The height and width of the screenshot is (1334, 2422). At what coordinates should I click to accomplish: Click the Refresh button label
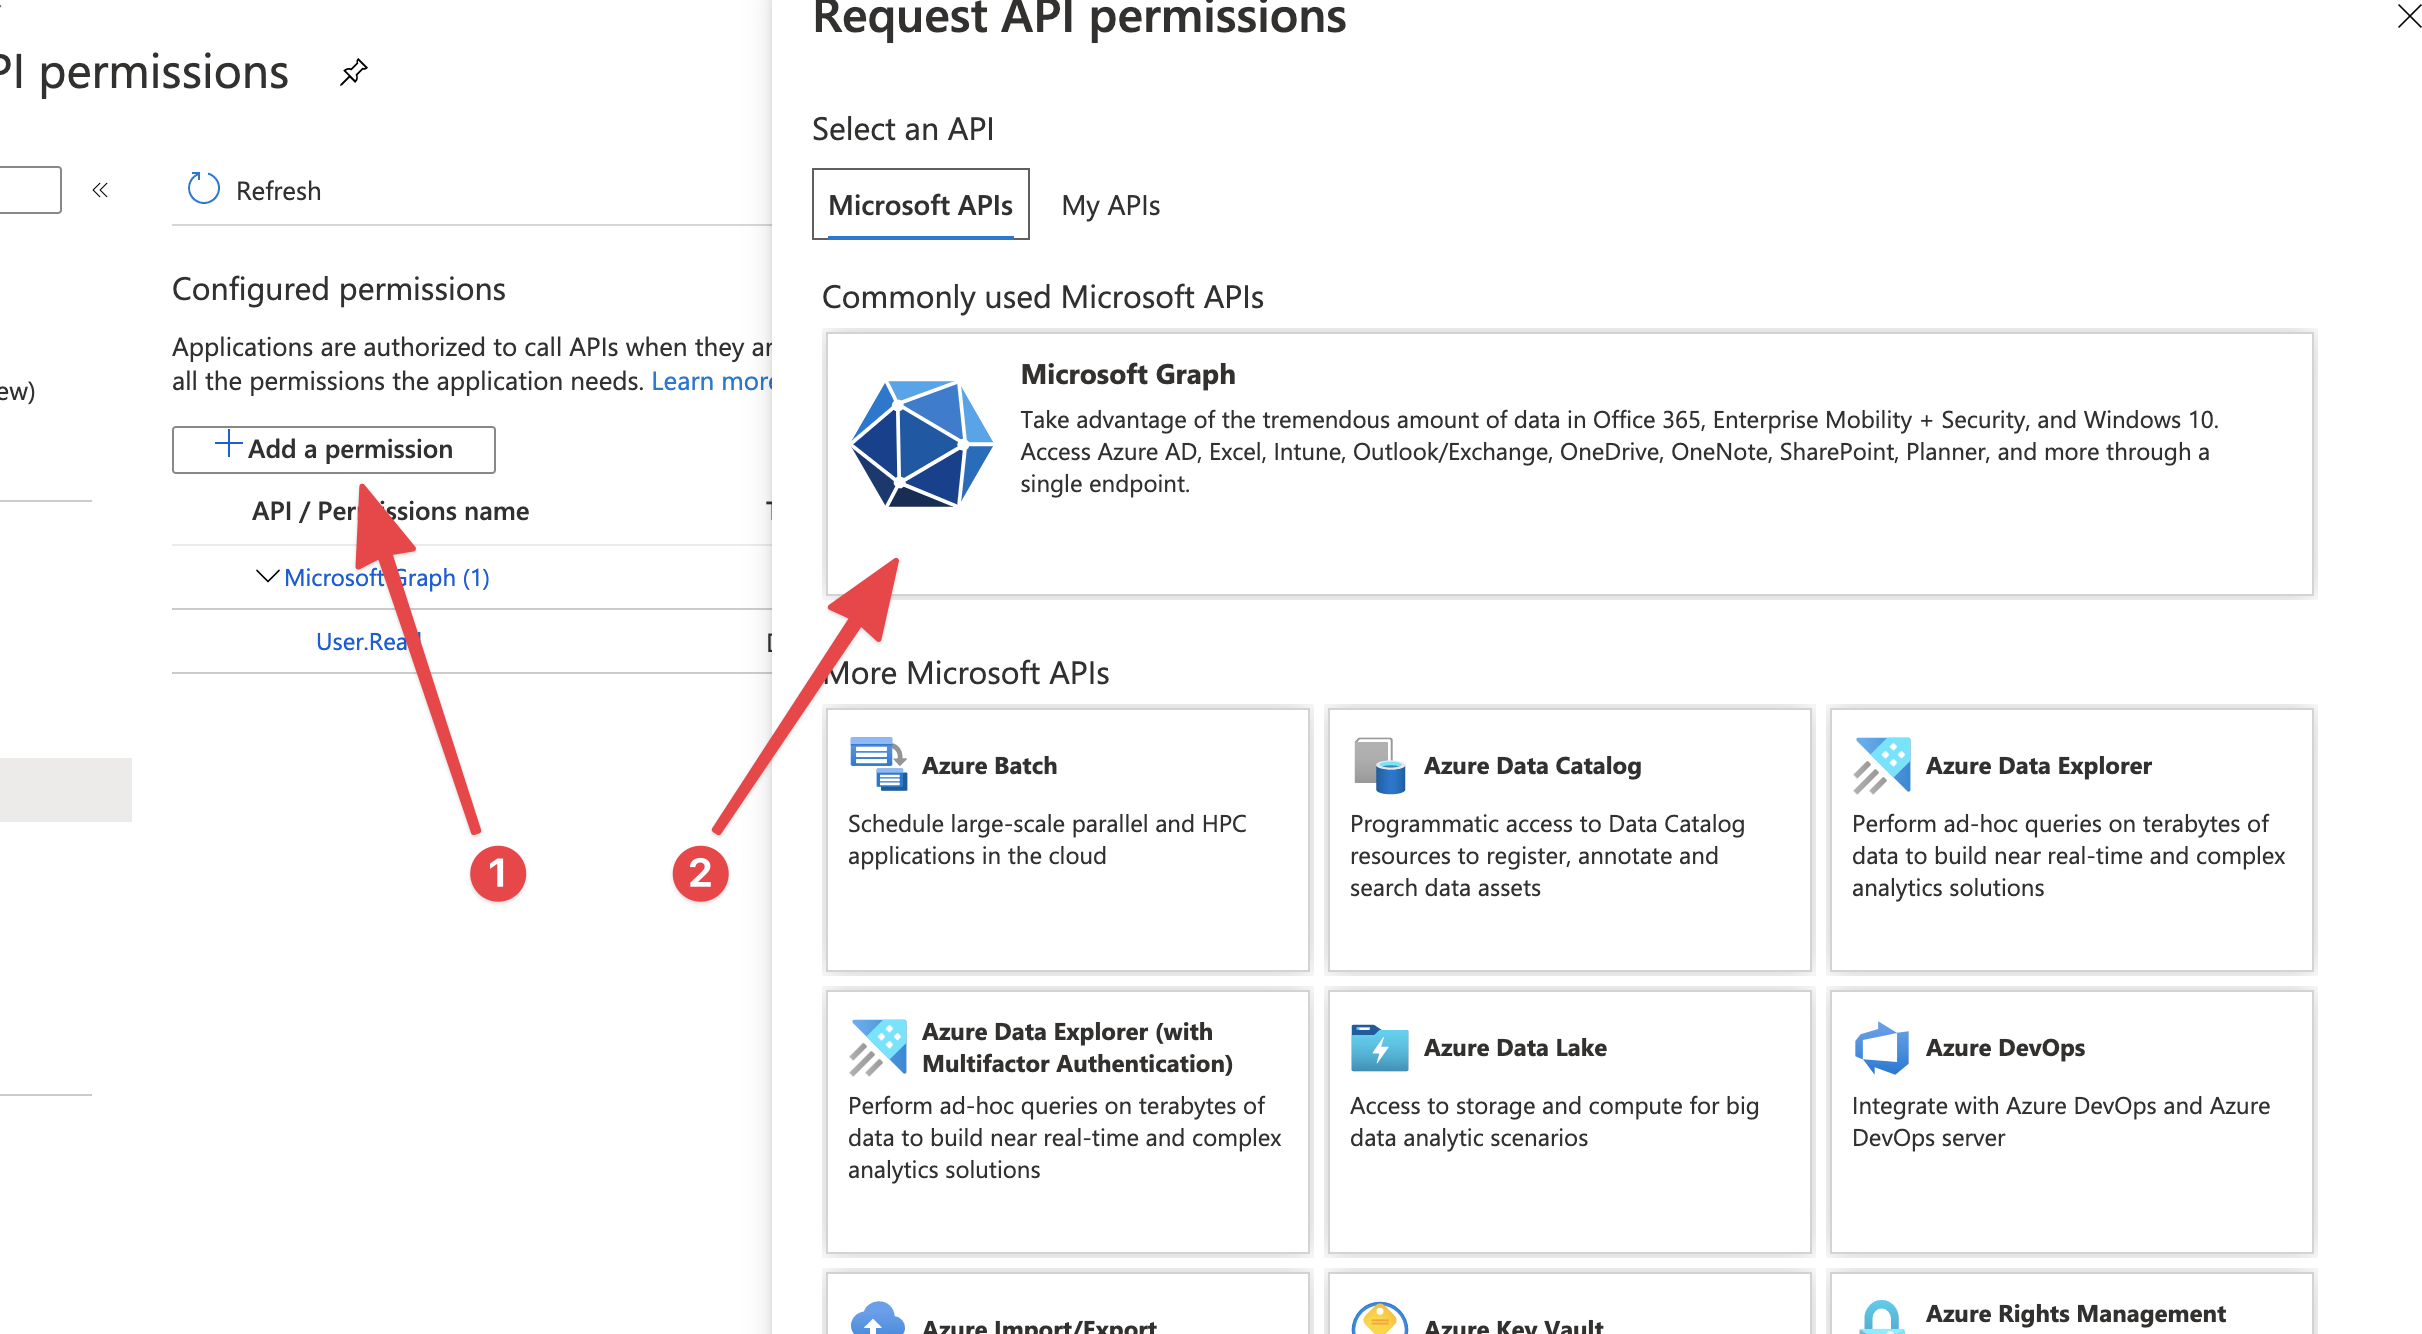(x=278, y=190)
